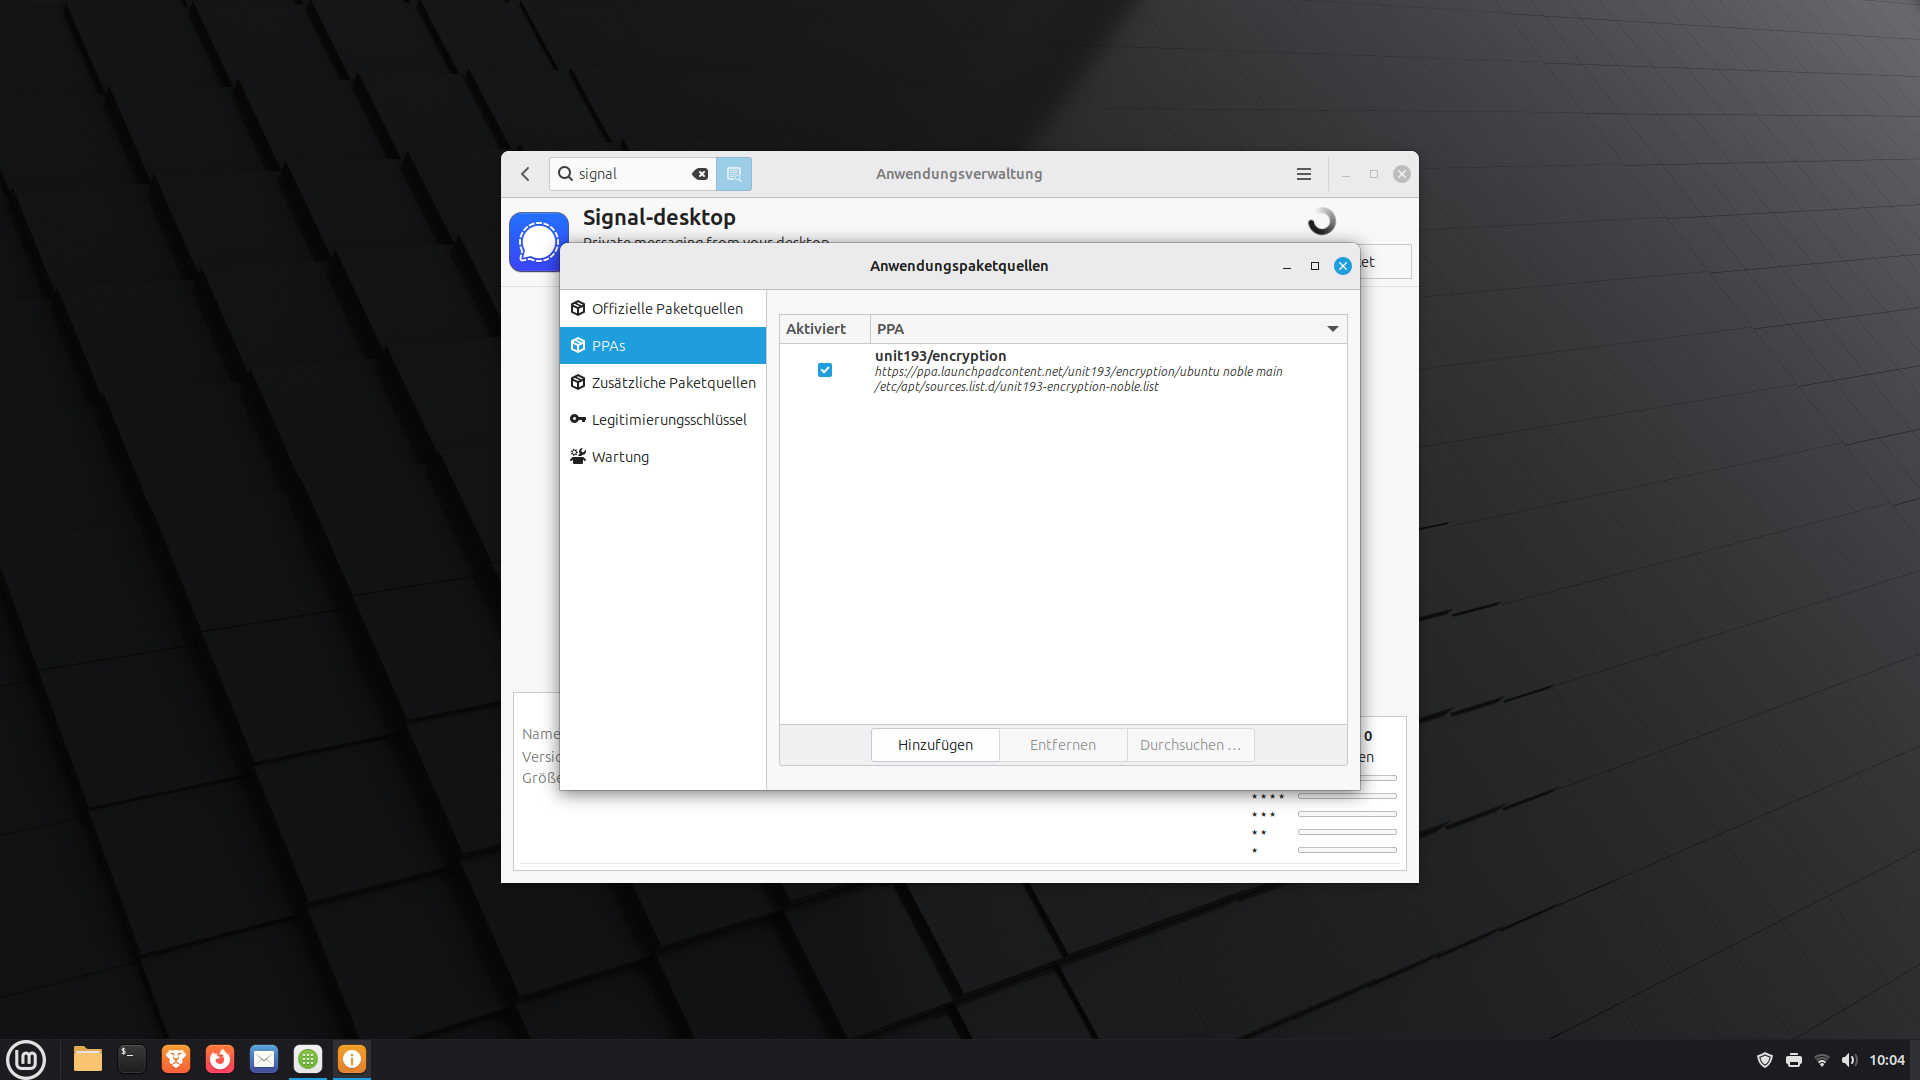Toggle the search-in-description button
Image resolution: width=1920 pixels, height=1080 pixels.
734,174
